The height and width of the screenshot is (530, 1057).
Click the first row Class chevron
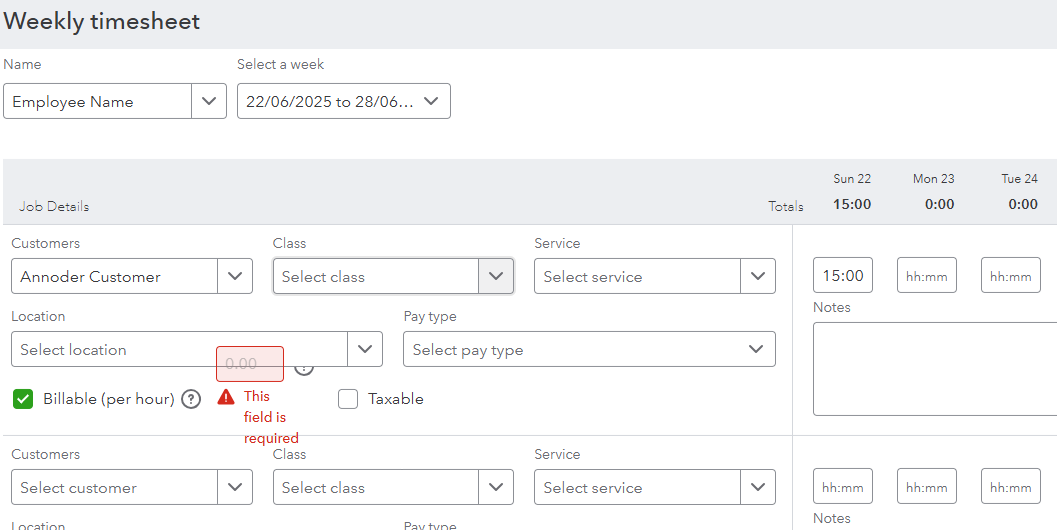[x=496, y=276]
